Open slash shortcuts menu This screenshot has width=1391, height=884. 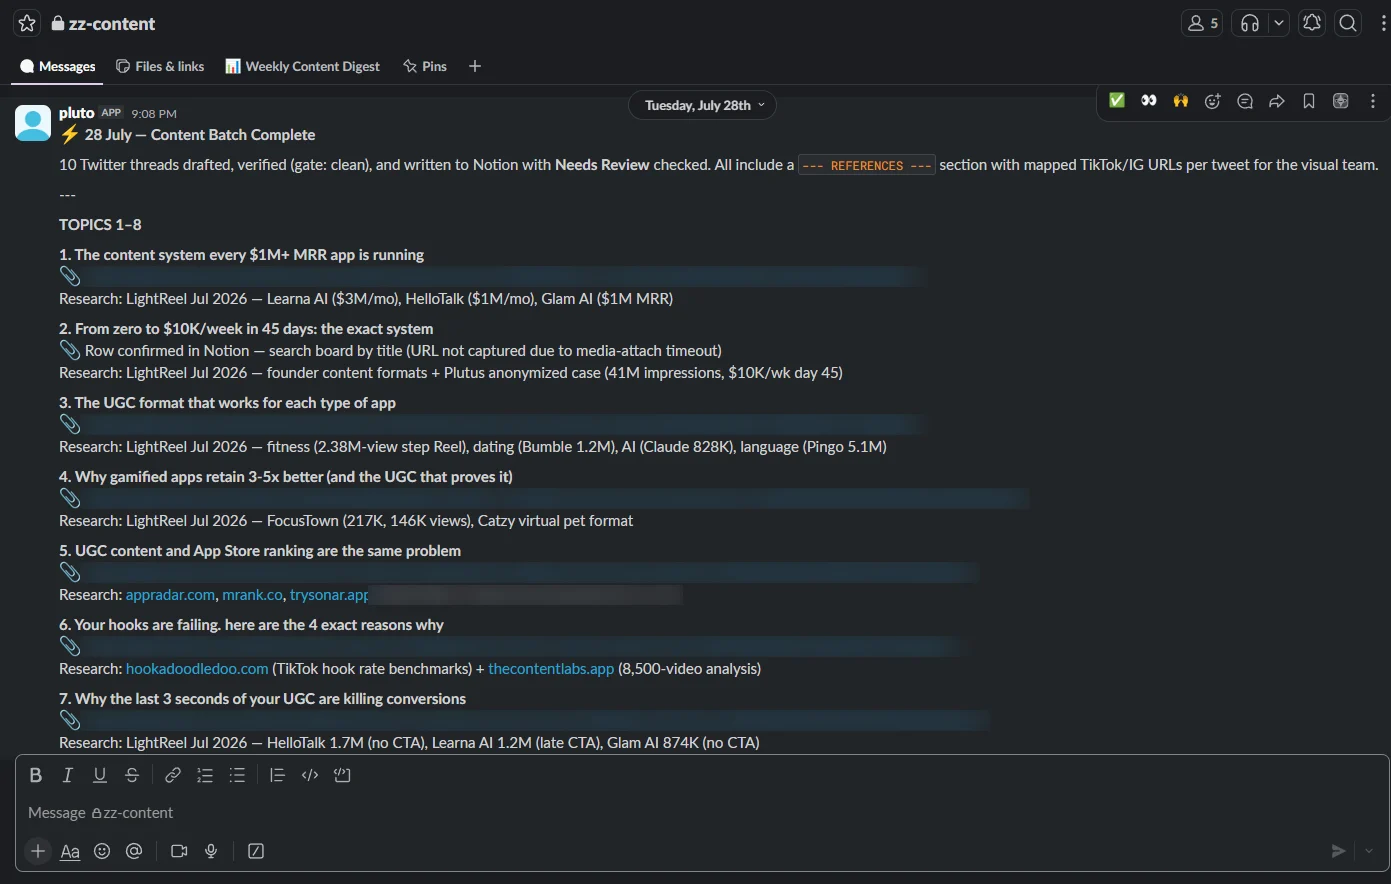256,851
